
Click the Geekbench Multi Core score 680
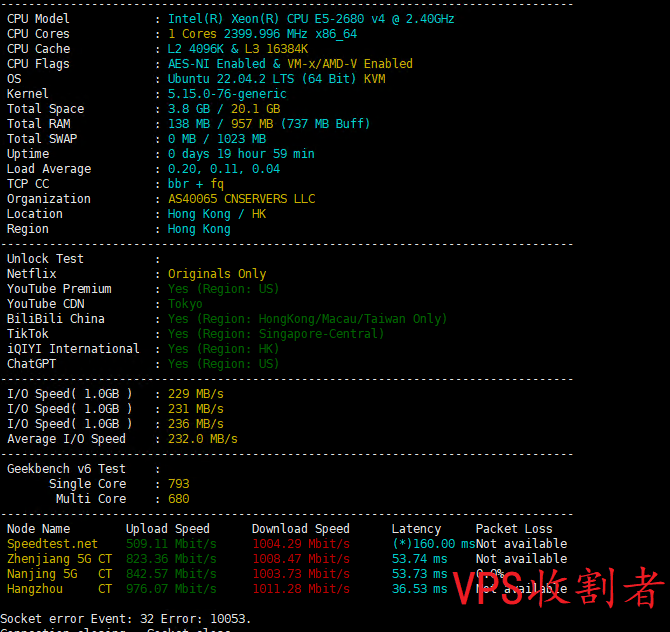179,499
